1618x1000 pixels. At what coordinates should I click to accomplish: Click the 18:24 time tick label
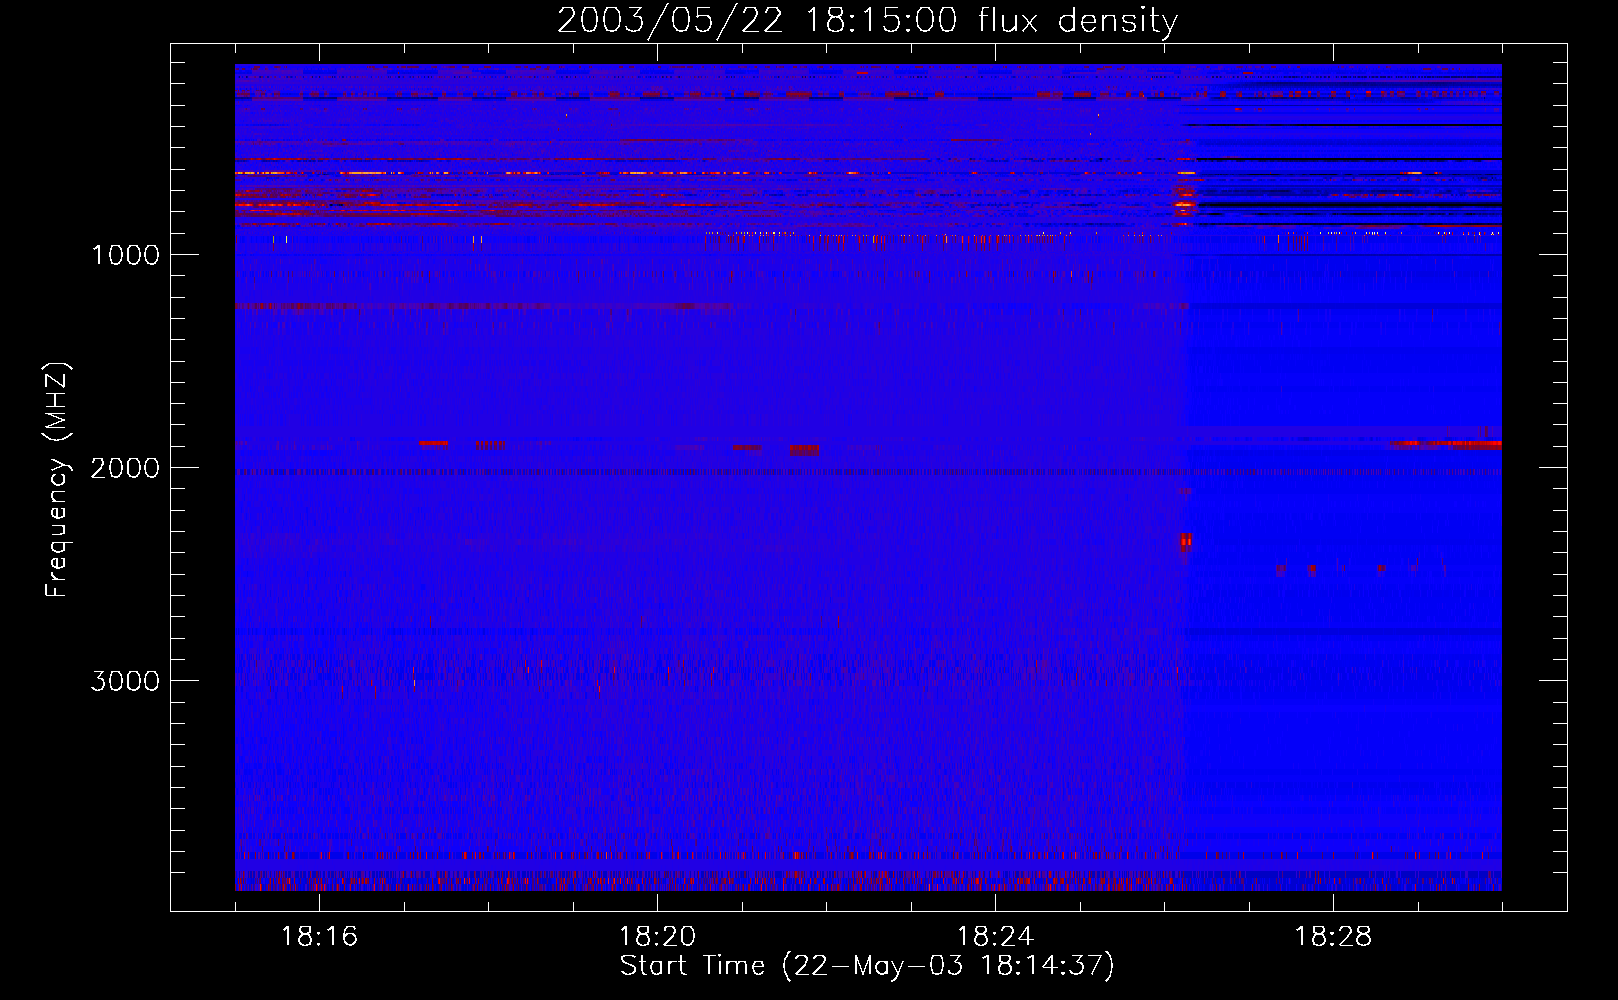point(995,937)
